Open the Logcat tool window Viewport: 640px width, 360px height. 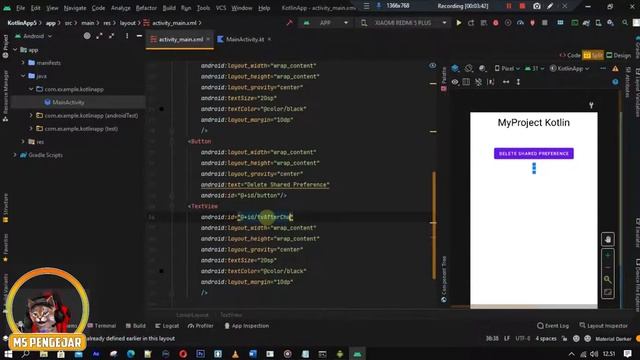167,326
